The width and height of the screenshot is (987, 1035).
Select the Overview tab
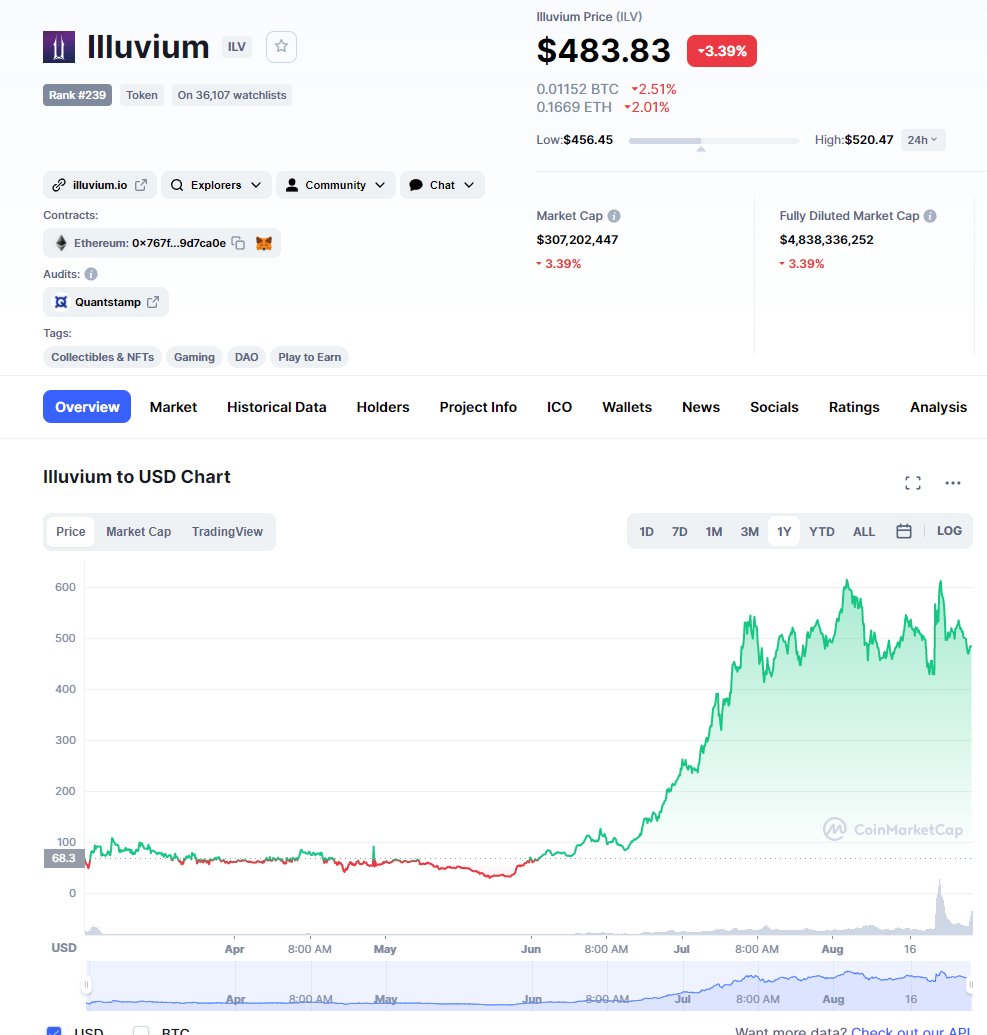pos(87,407)
